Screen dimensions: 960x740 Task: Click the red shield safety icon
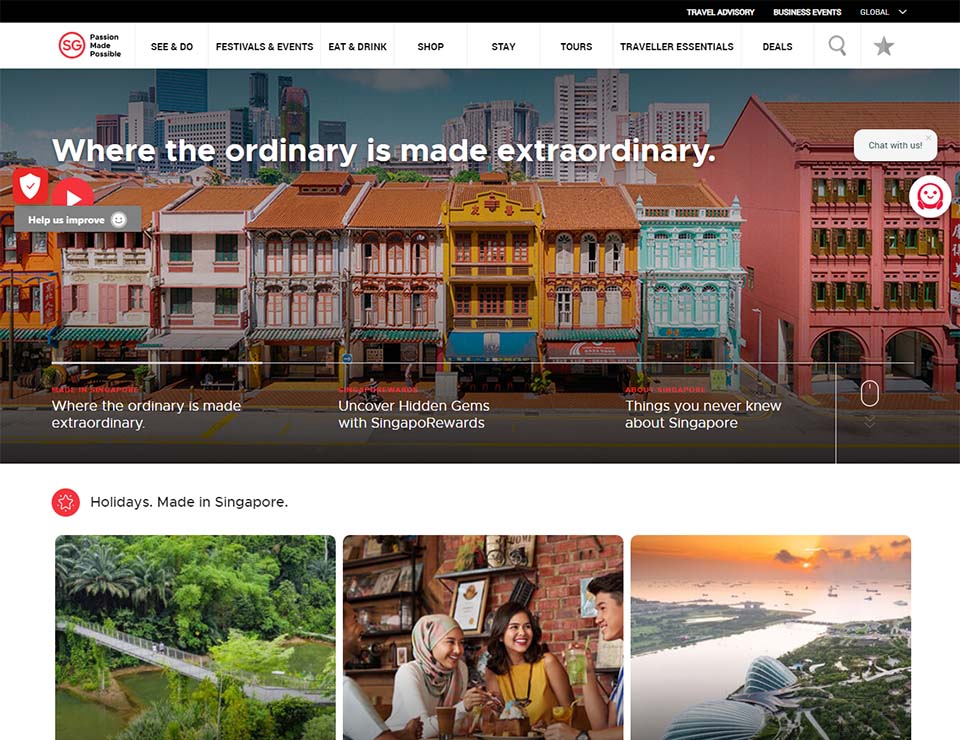tap(31, 185)
